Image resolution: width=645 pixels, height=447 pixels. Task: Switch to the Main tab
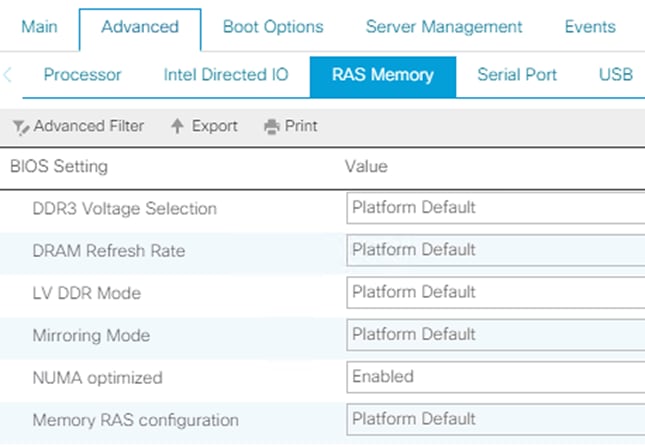[41, 27]
